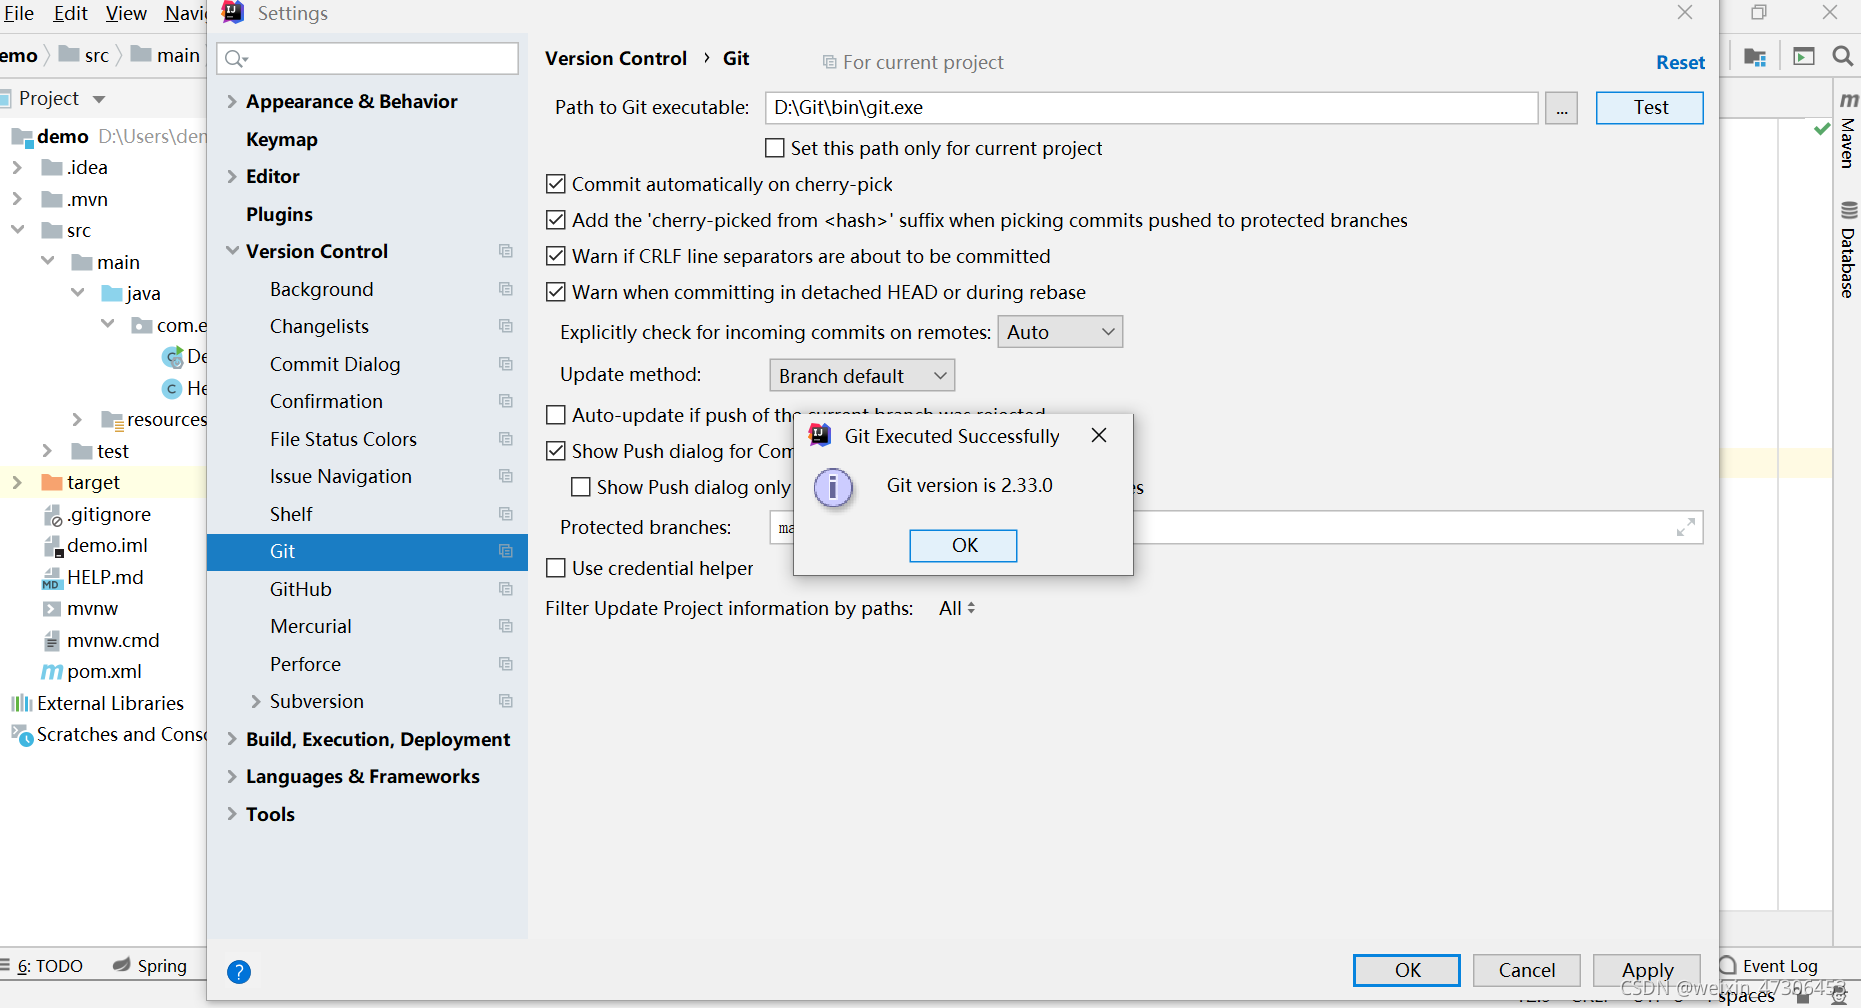Click the run anything toolbar icon

[x=1804, y=57]
